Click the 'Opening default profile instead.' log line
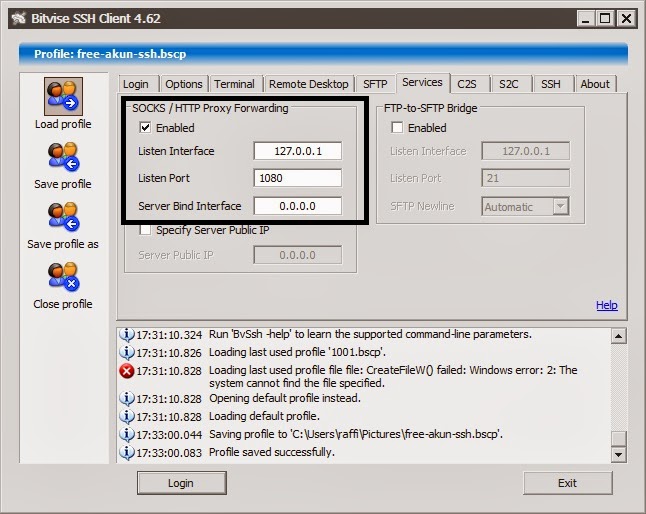 [x=285, y=398]
